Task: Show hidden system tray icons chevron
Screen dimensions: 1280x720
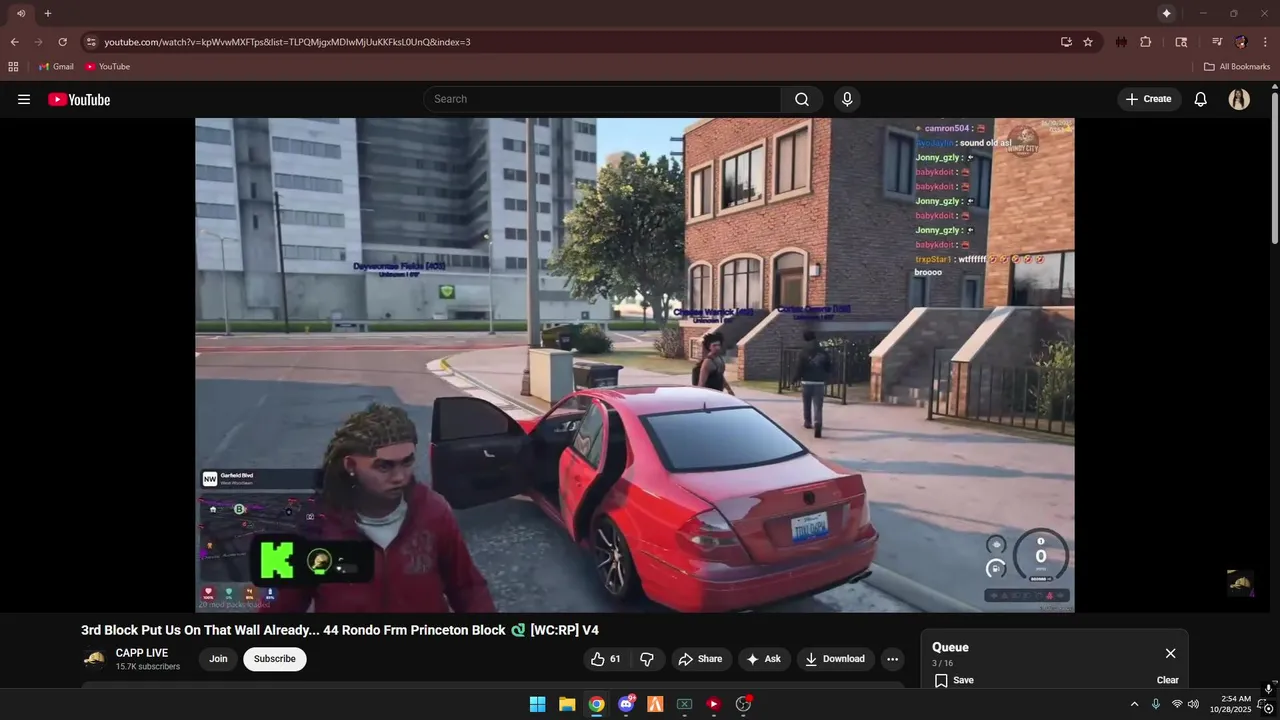Action: [1134, 704]
